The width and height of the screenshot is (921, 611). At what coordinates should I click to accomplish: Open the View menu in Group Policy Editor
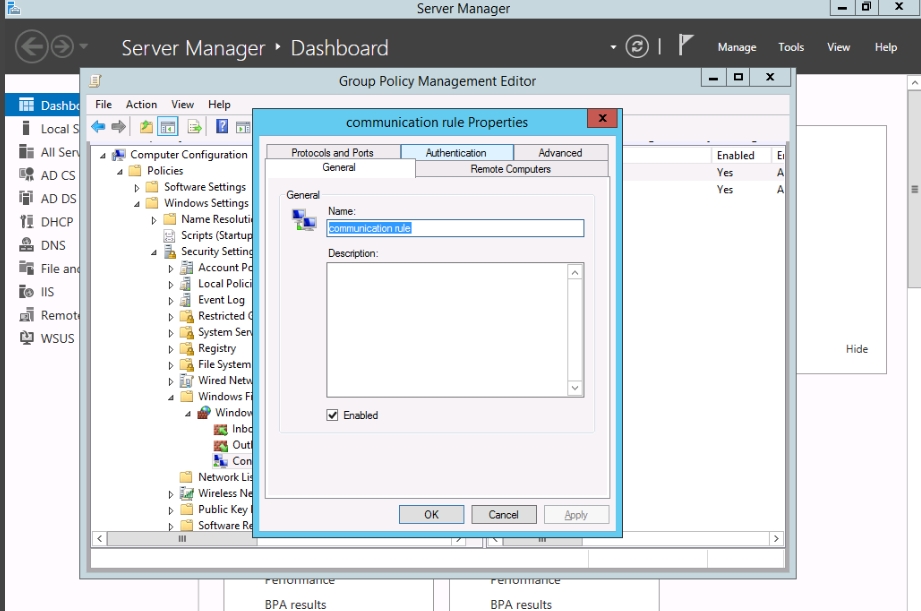click(183, 104)
